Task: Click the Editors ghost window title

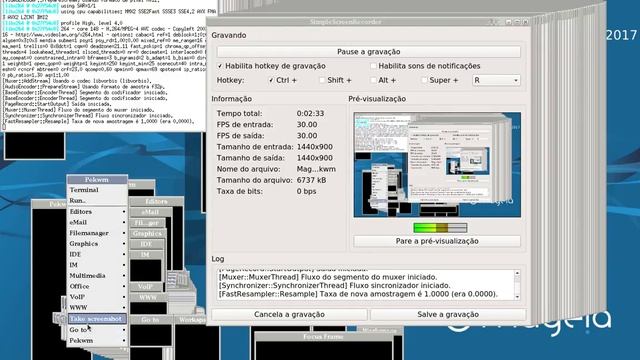Action: [x=156, y=202]
